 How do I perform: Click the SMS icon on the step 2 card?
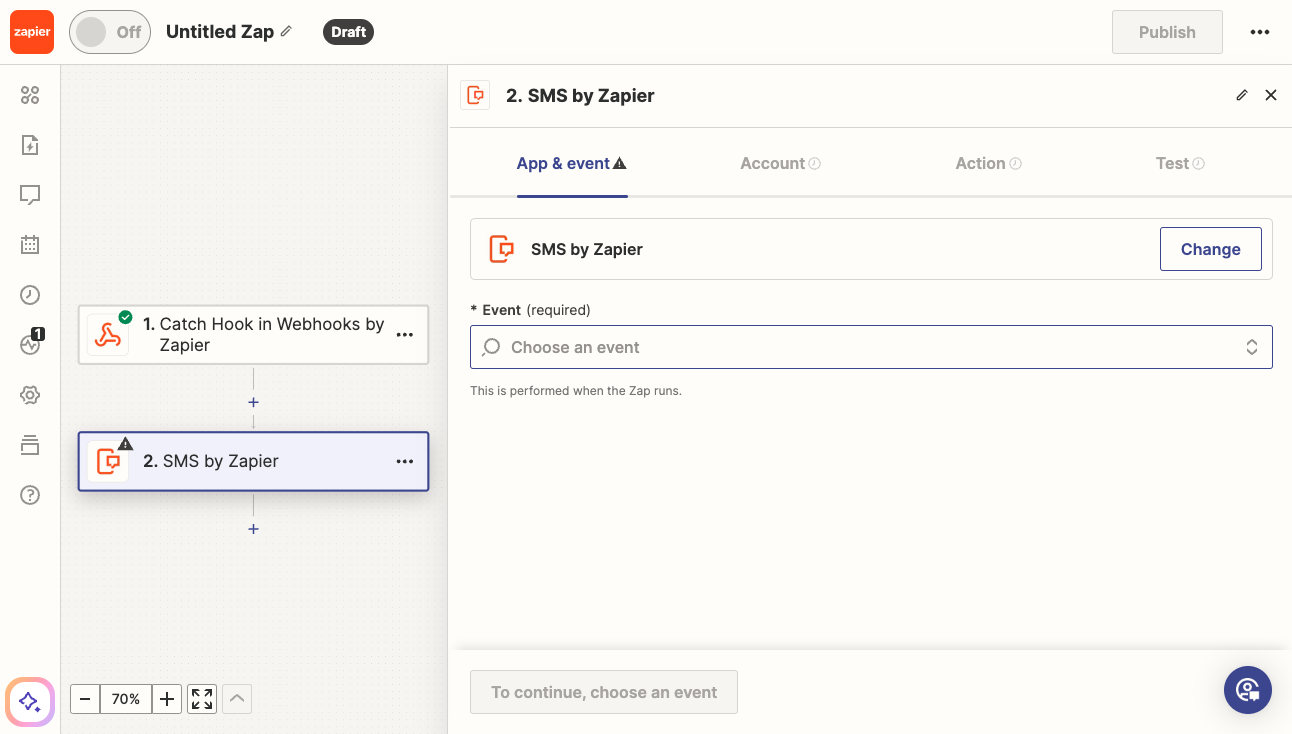pos(108,461)
